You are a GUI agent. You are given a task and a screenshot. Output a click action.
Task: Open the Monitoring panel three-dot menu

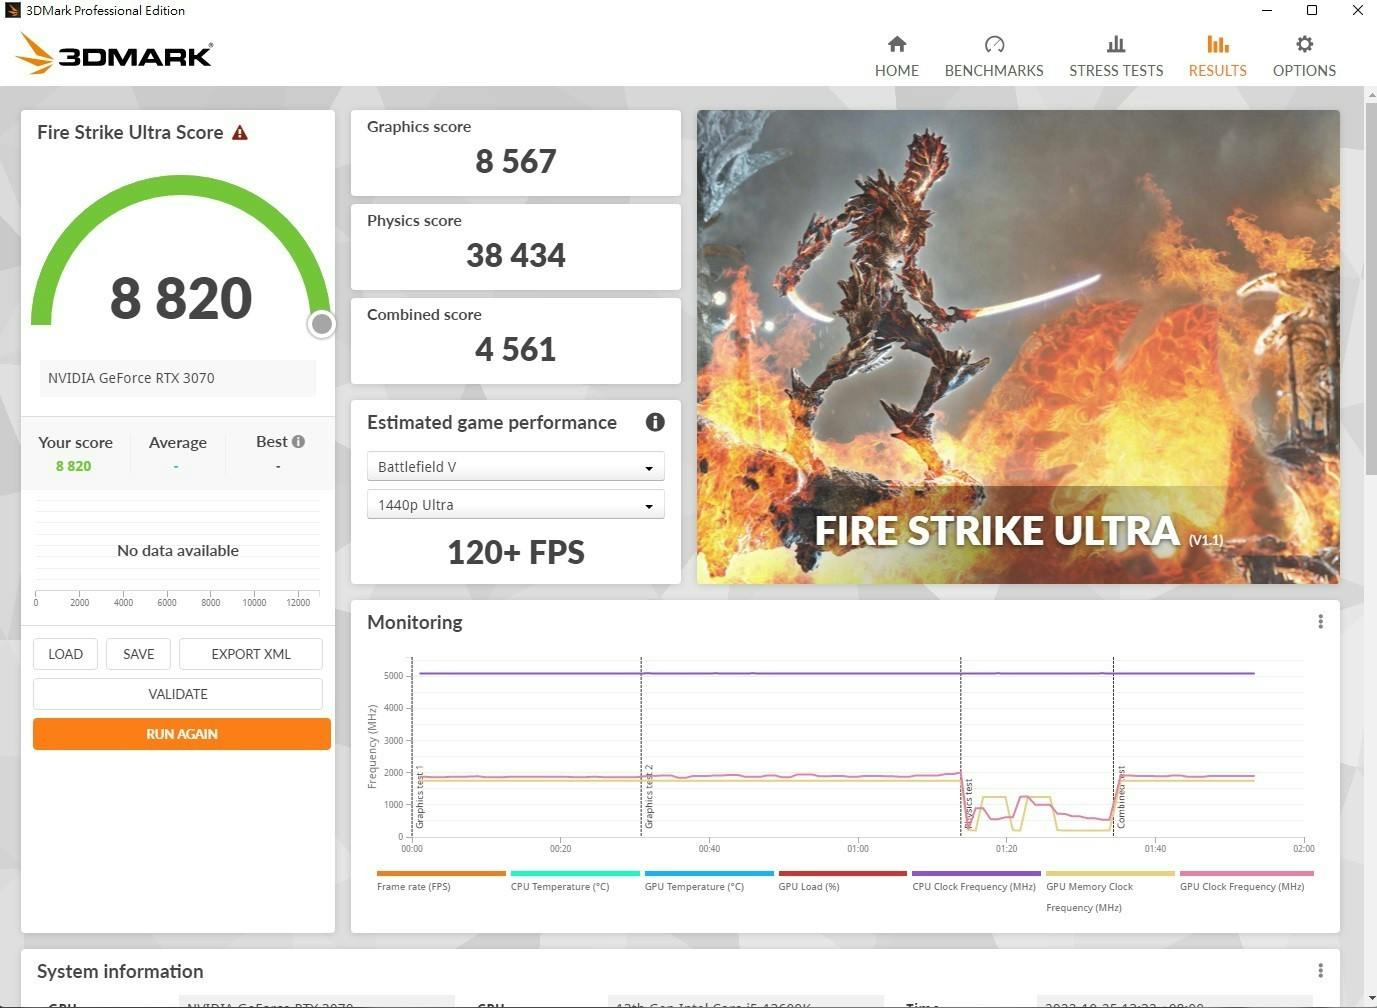tap(1320, 622)
